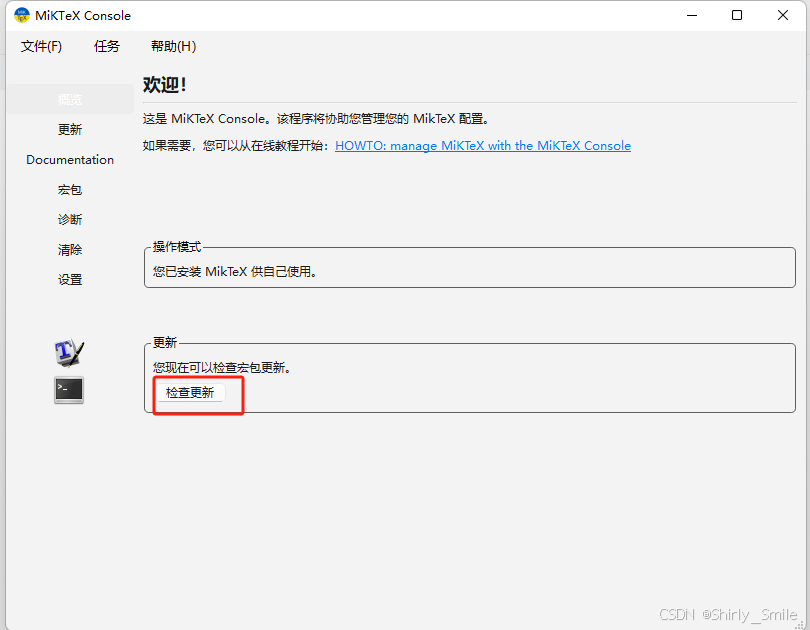Screen dimensions: 810x630
Task: Minimize the MiKTeX Console window
Action: (x=692, y=15)
